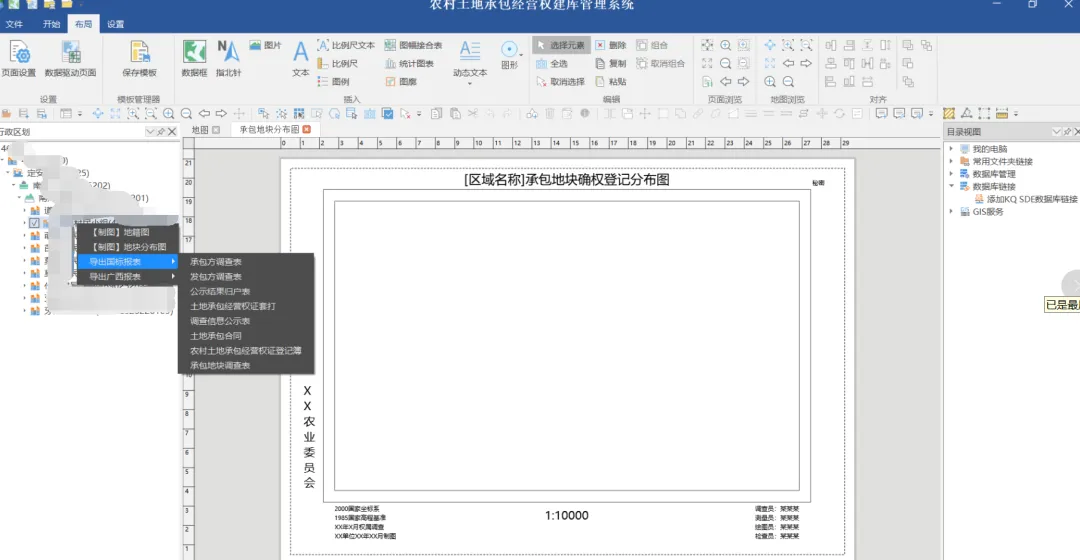
Task: Insert 图片 picture element
Action: click(x=265, y=45)
